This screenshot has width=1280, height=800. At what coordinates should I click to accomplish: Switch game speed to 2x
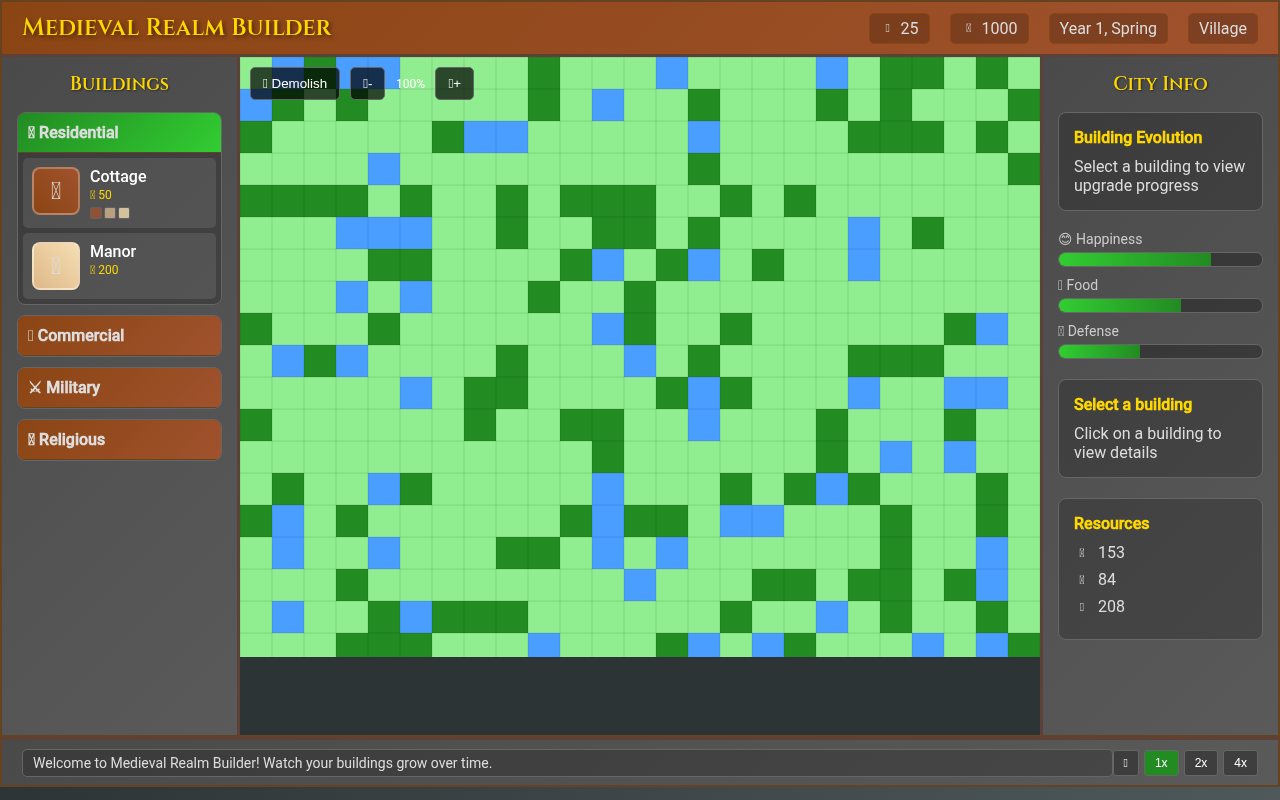1200,762
